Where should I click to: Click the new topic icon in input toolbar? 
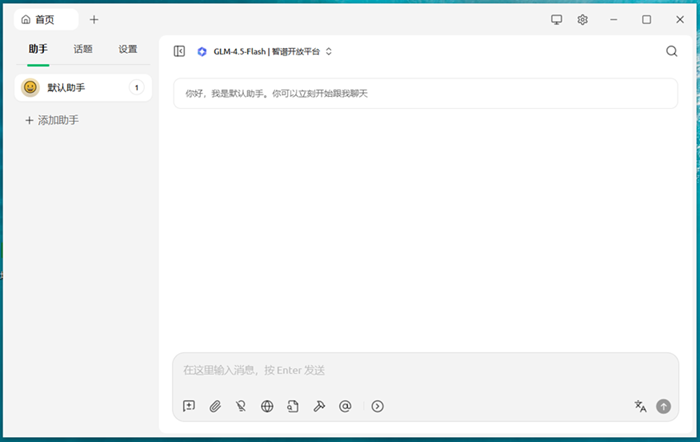189,406
